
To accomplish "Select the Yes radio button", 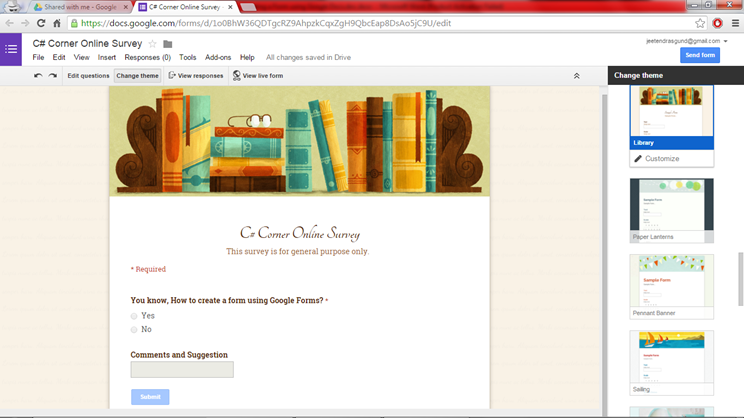I will pos(134,316).
